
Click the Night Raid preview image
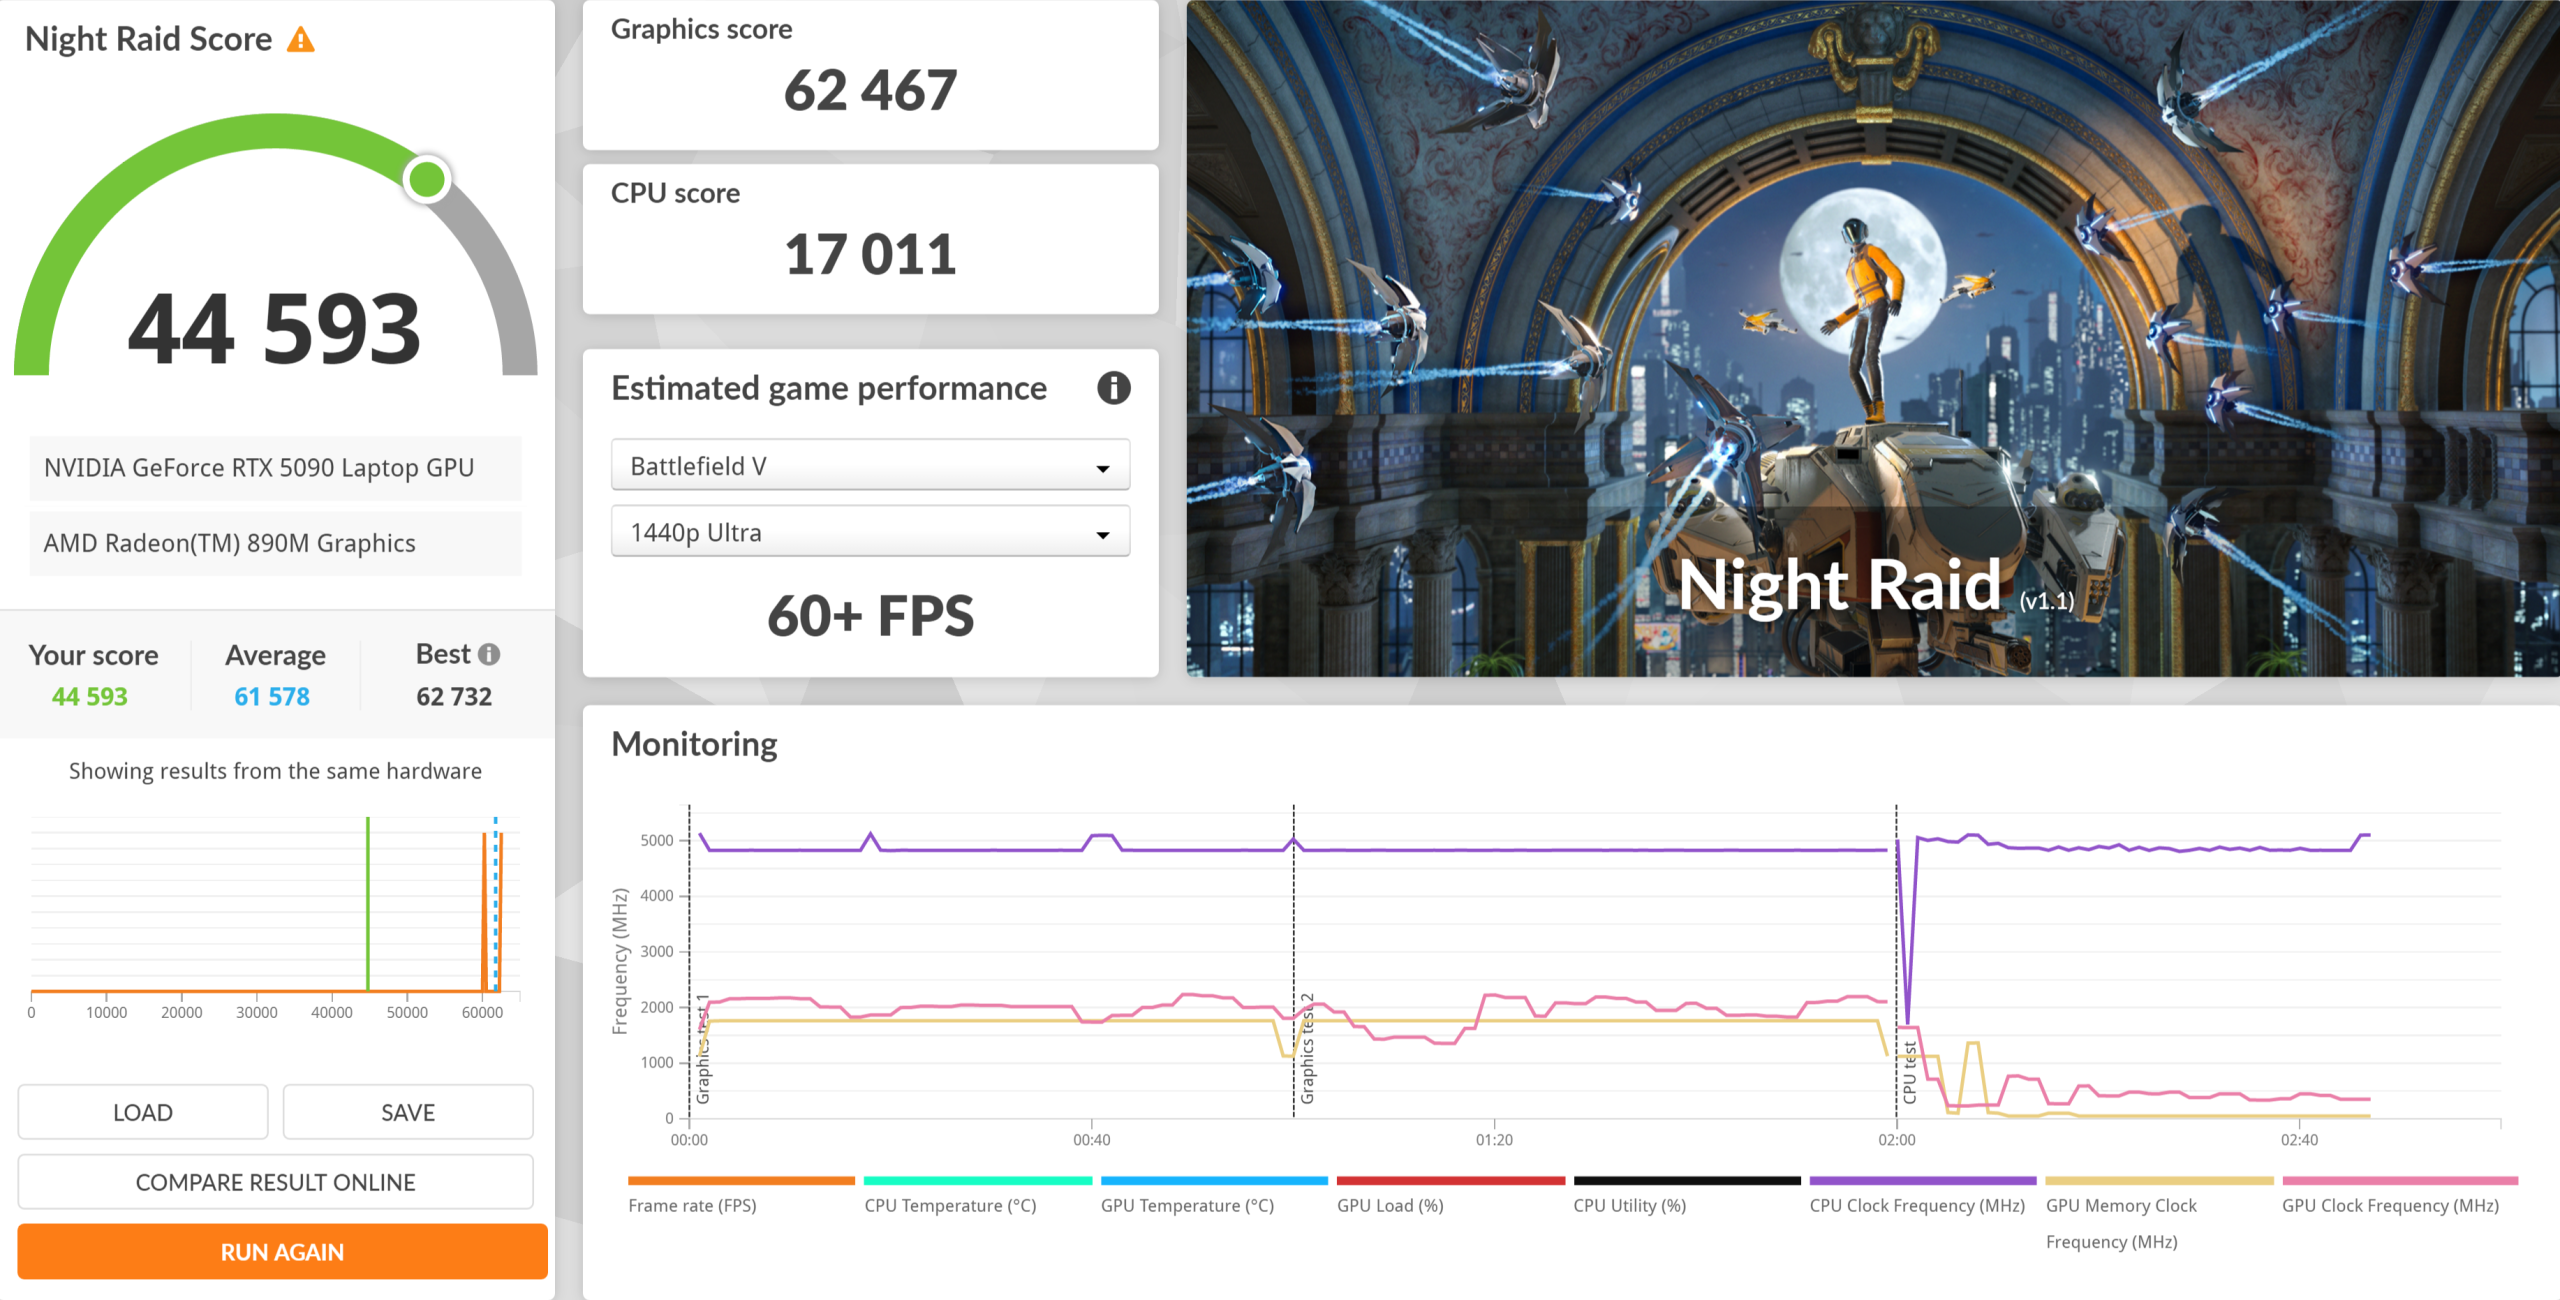coord(1871,338)
